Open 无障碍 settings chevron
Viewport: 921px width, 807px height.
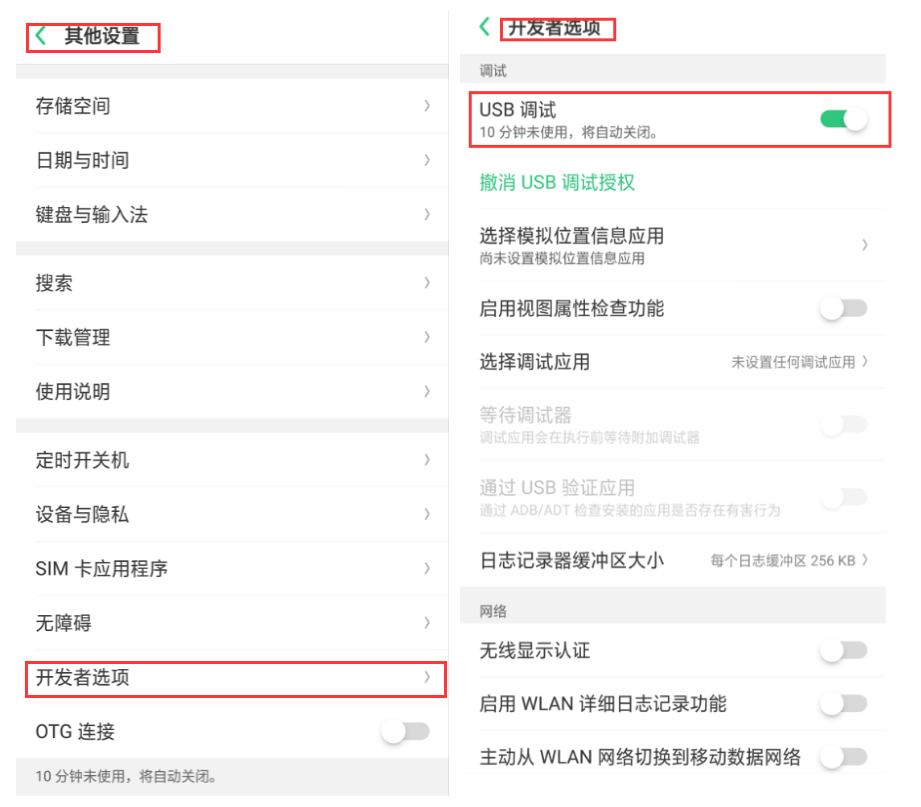click(x=427, y=623)
